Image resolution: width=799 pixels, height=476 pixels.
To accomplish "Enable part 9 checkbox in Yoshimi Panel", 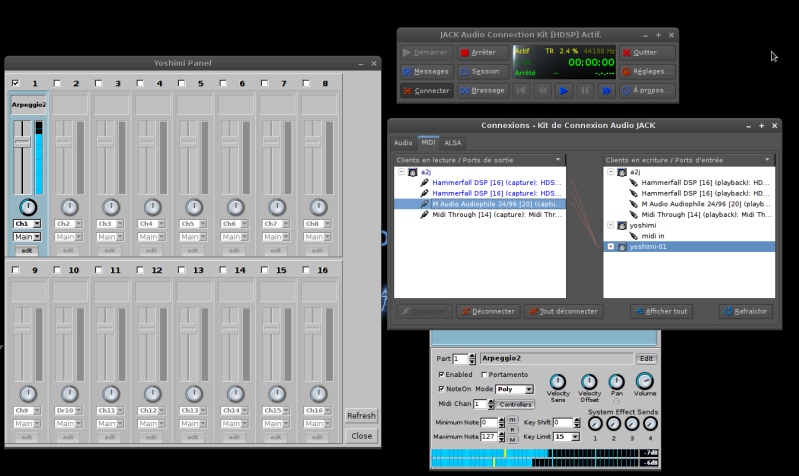I will tap(16, 270).
